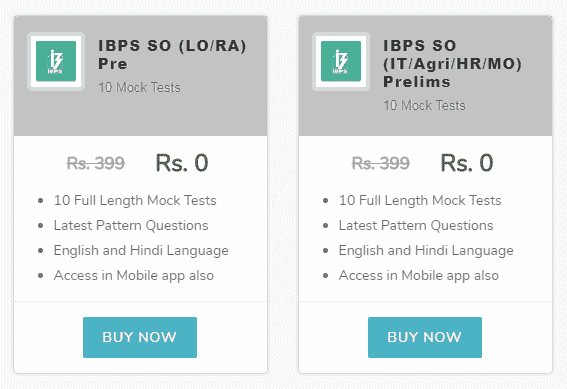Click 'English and Hindi Language' in right card
567x389 pixels.
(x=426, y=251)
